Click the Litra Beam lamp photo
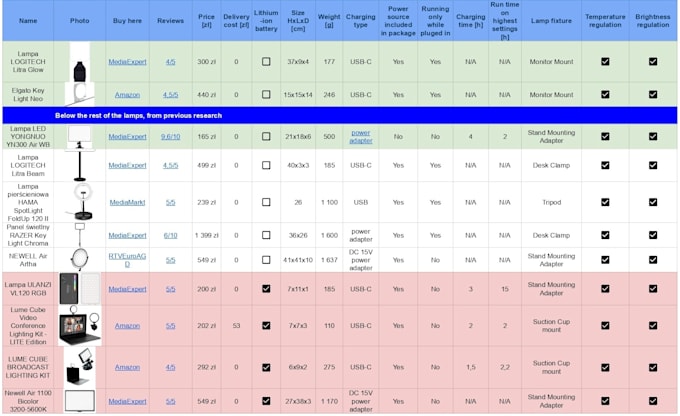The width and height of the screenshot is (680, 416). [80, 165]
